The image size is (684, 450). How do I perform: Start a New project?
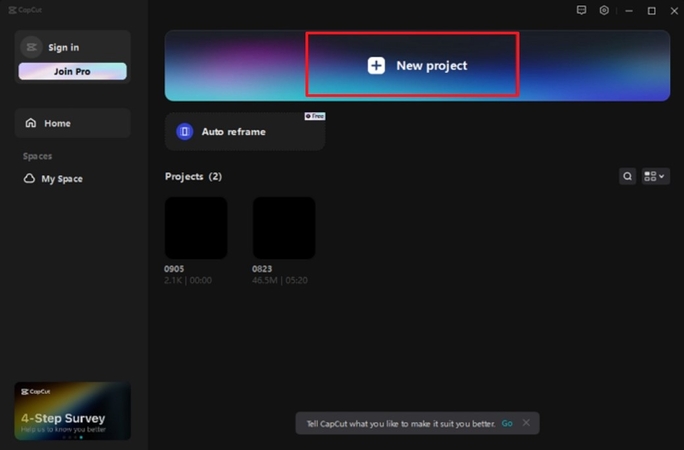[417, 65]
